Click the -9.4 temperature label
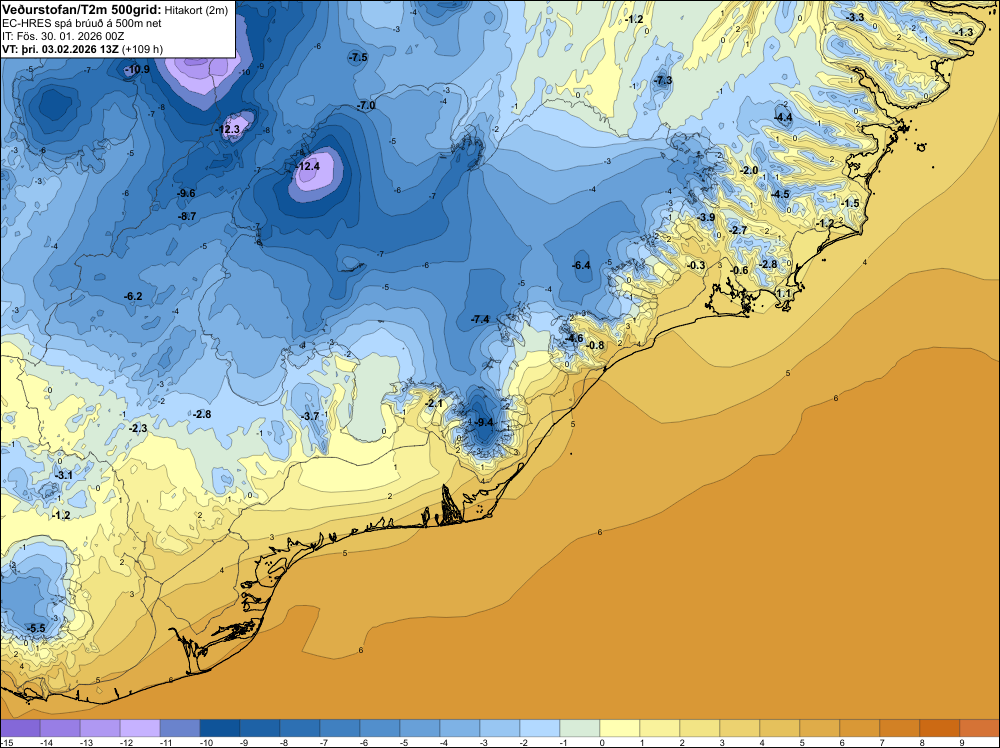1000x748 pixels. (x=484, y=422)
